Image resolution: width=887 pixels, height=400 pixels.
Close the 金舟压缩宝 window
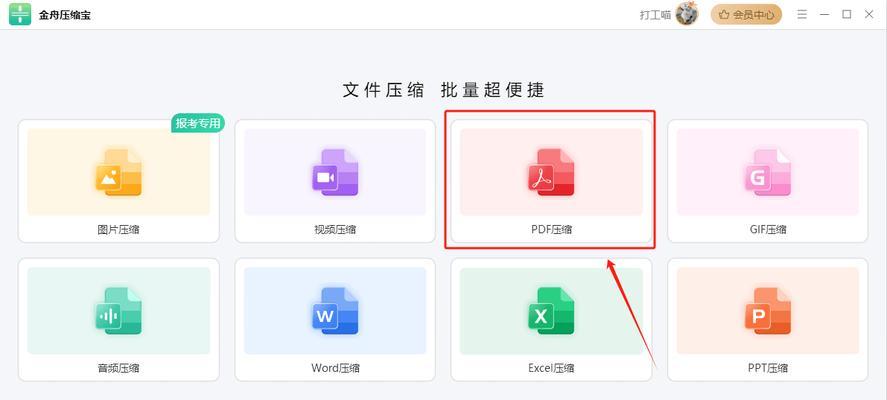pos(869,15)
